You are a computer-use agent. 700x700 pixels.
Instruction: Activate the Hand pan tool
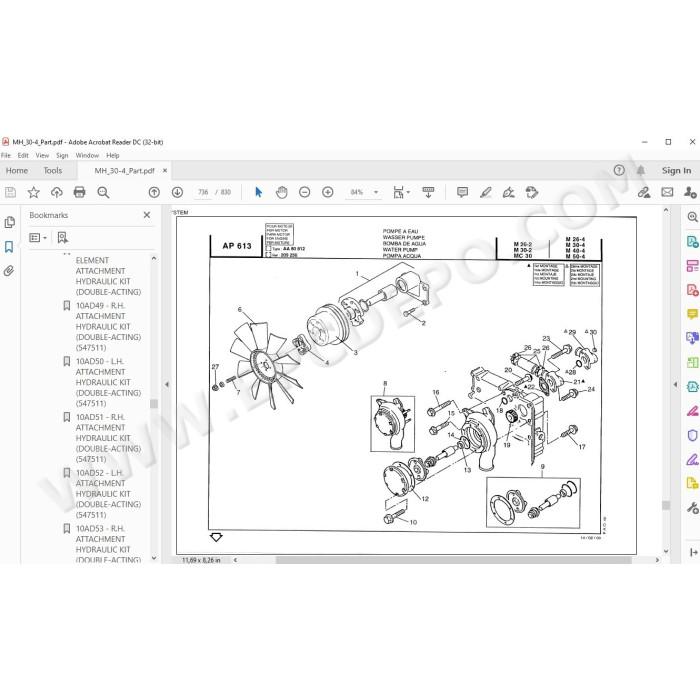pos(282,192)
